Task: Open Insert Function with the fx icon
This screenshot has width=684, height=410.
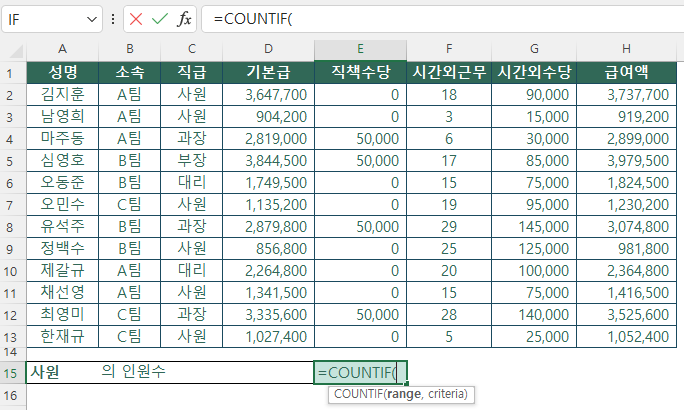Action: point(184,19)
